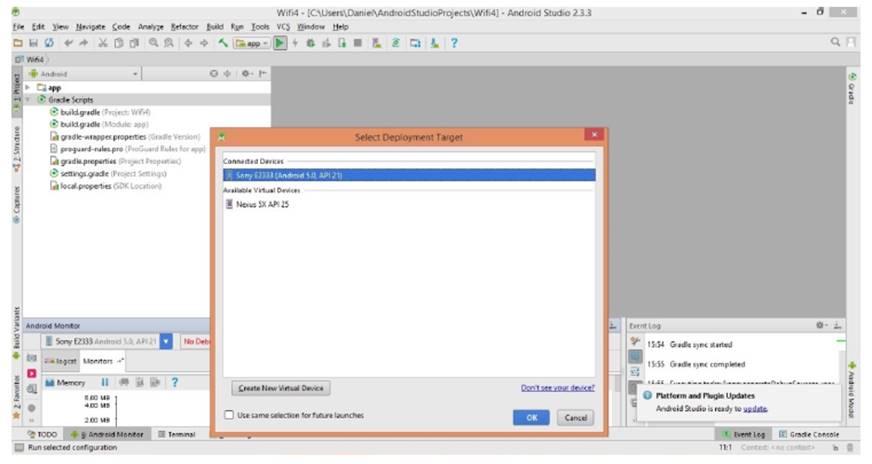The image size is (872, 464).
Task: Click the Don't see your device link
Action: (557, 388)
